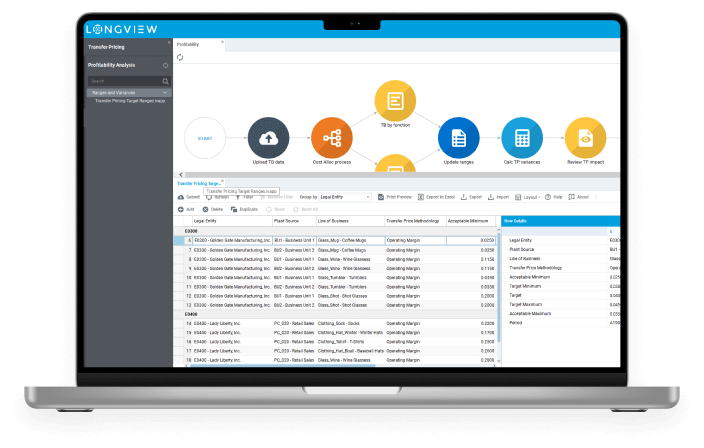Click Target Minimum in Row Details
The image size is (704, 448).
tap(525, 286)
